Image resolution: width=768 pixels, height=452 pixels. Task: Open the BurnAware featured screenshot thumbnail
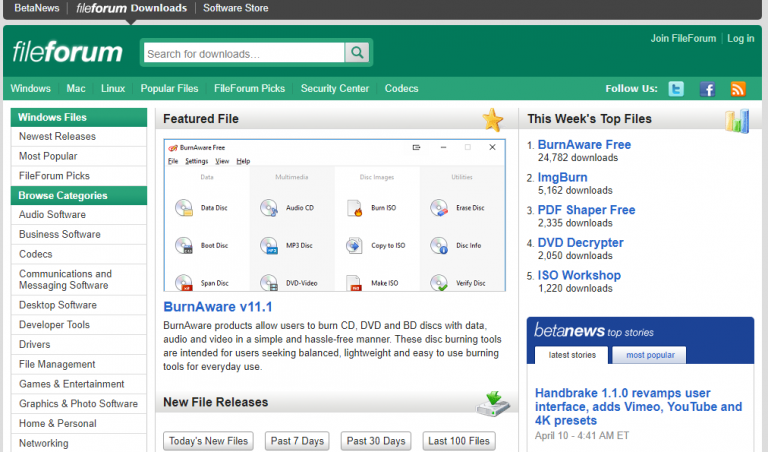click(x=335, y=215)
